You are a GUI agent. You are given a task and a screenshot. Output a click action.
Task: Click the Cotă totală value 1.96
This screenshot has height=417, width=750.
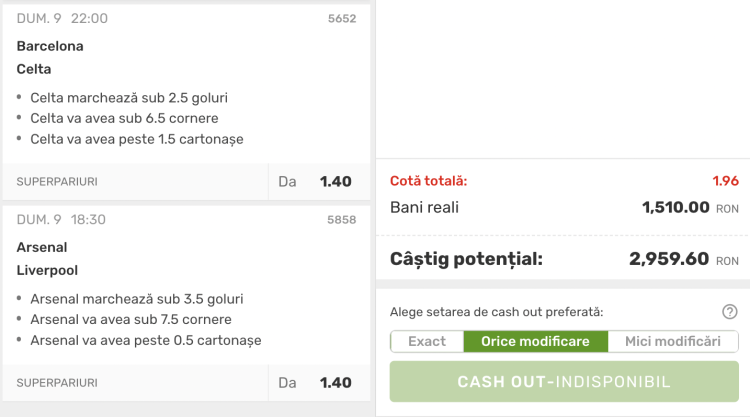725,181
